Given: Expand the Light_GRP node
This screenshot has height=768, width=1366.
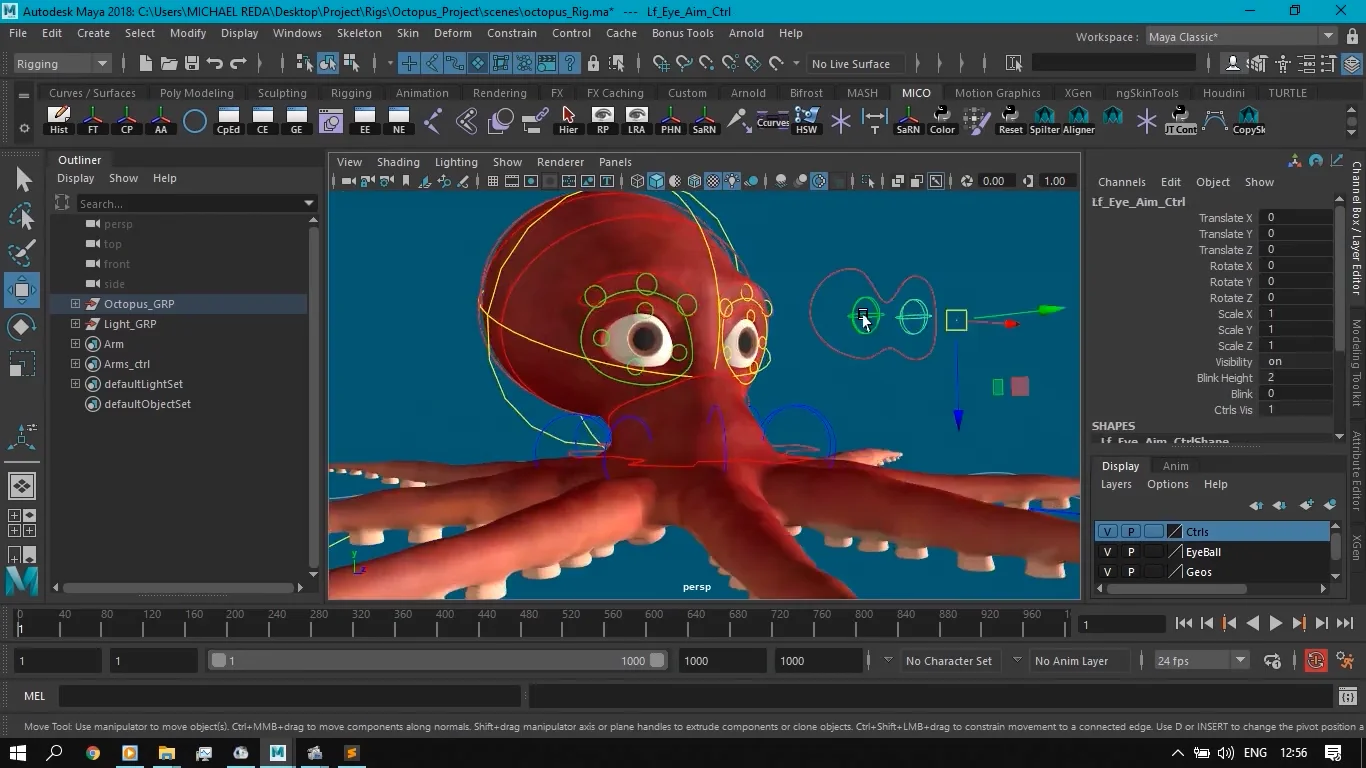Looking at the screenshot, I should pyautogui.click(x=75, y=324).
